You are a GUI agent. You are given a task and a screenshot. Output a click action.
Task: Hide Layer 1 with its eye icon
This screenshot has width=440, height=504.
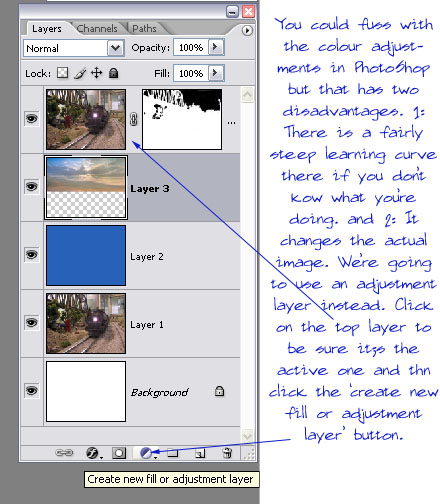pyautogui.click(x=32, y=322)
